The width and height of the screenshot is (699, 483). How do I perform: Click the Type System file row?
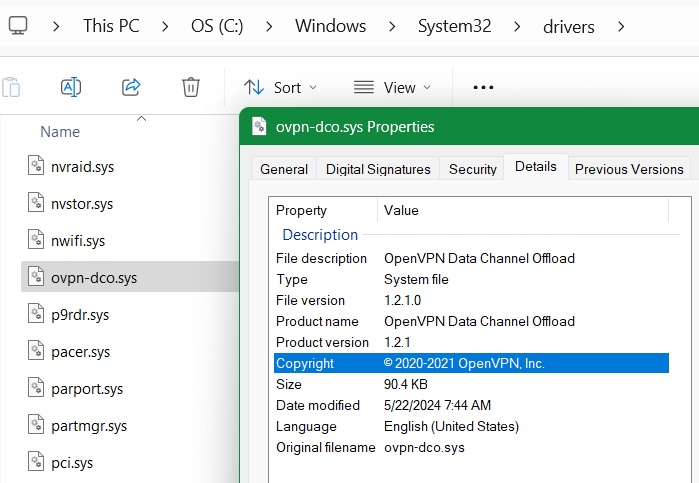[471, 279]
